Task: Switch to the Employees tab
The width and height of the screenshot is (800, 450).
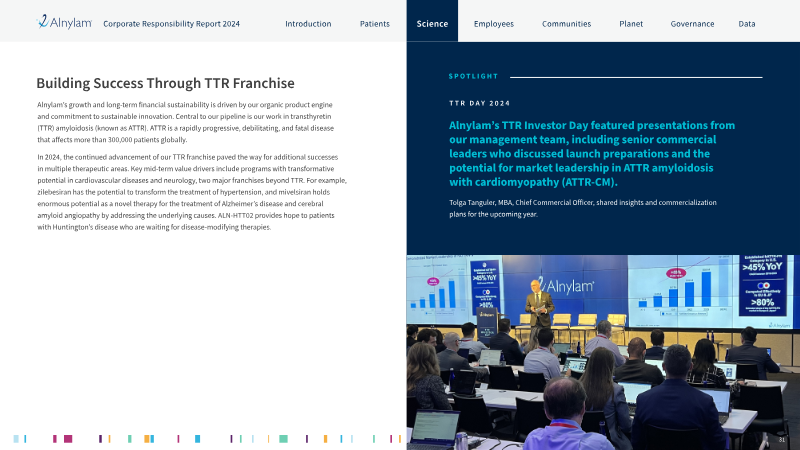Action: coord(494,24)
